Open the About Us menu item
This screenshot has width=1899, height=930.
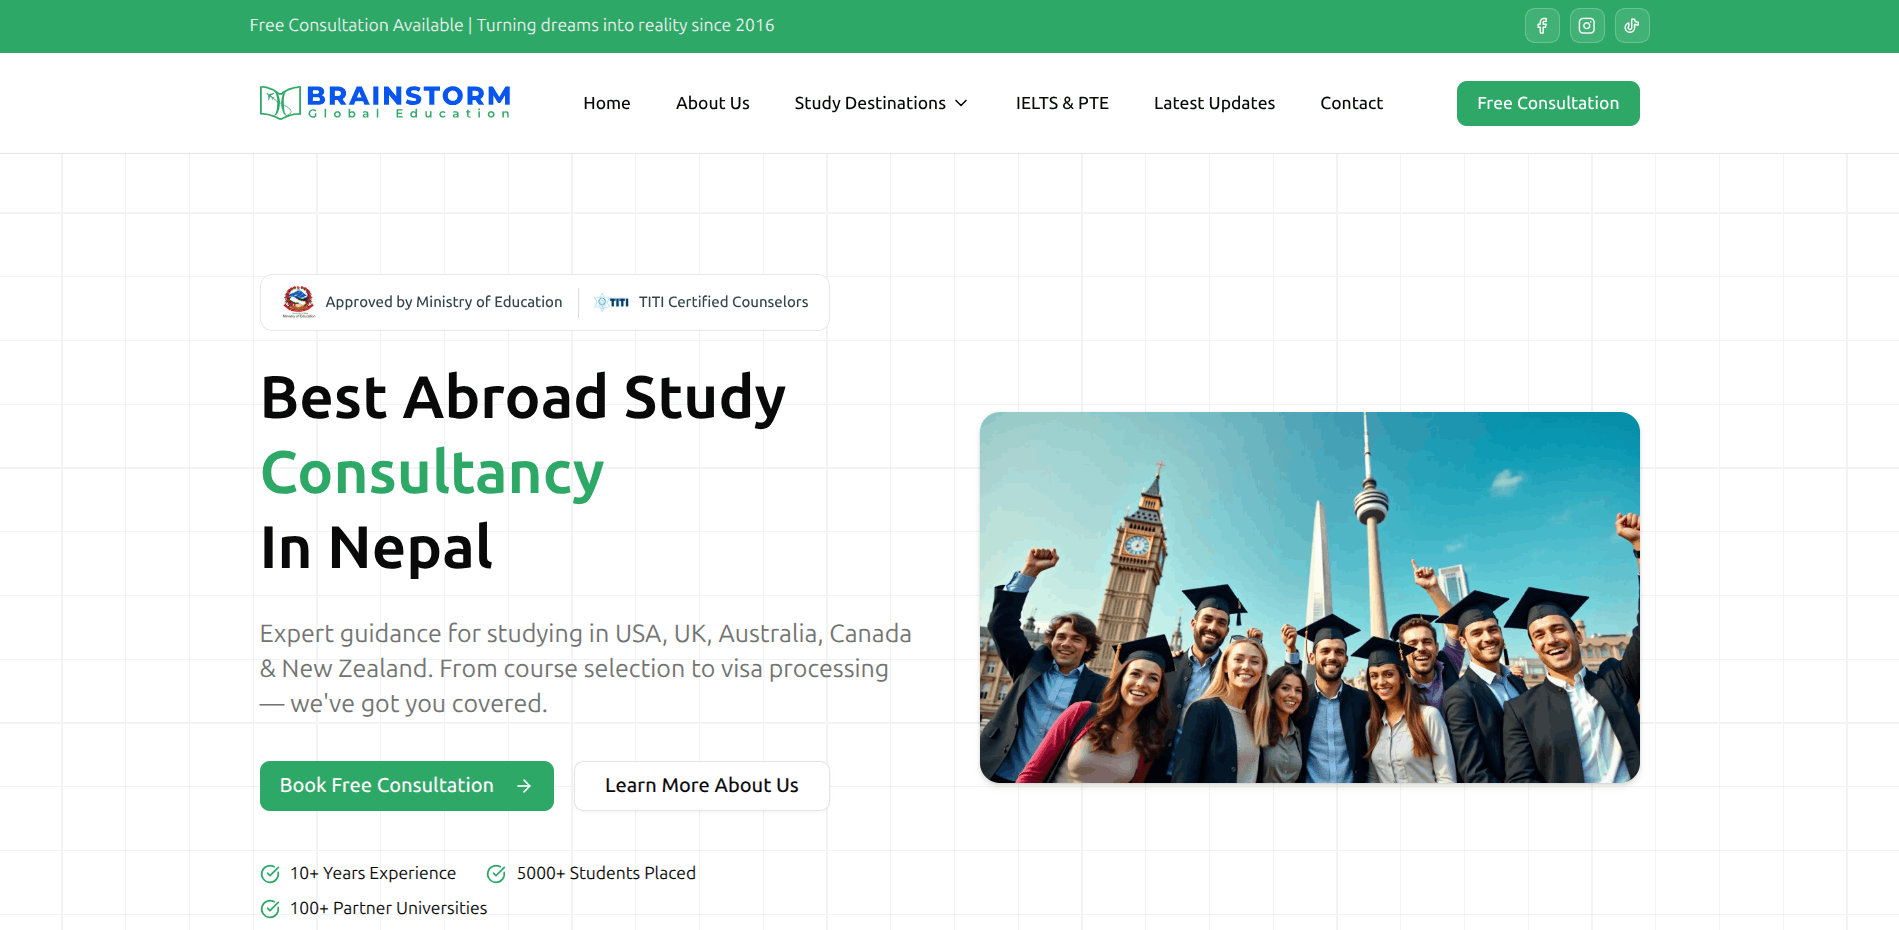[712, 103]
